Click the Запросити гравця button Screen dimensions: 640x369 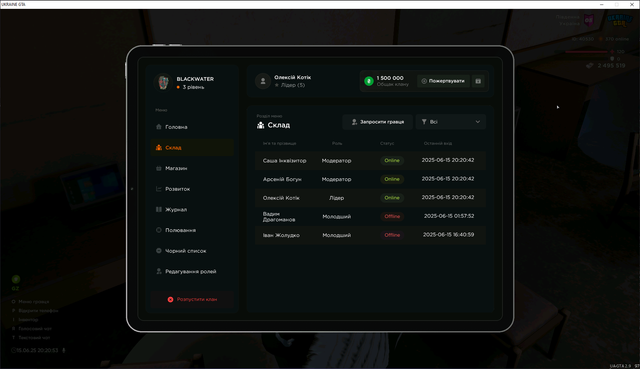coord(378,122)
